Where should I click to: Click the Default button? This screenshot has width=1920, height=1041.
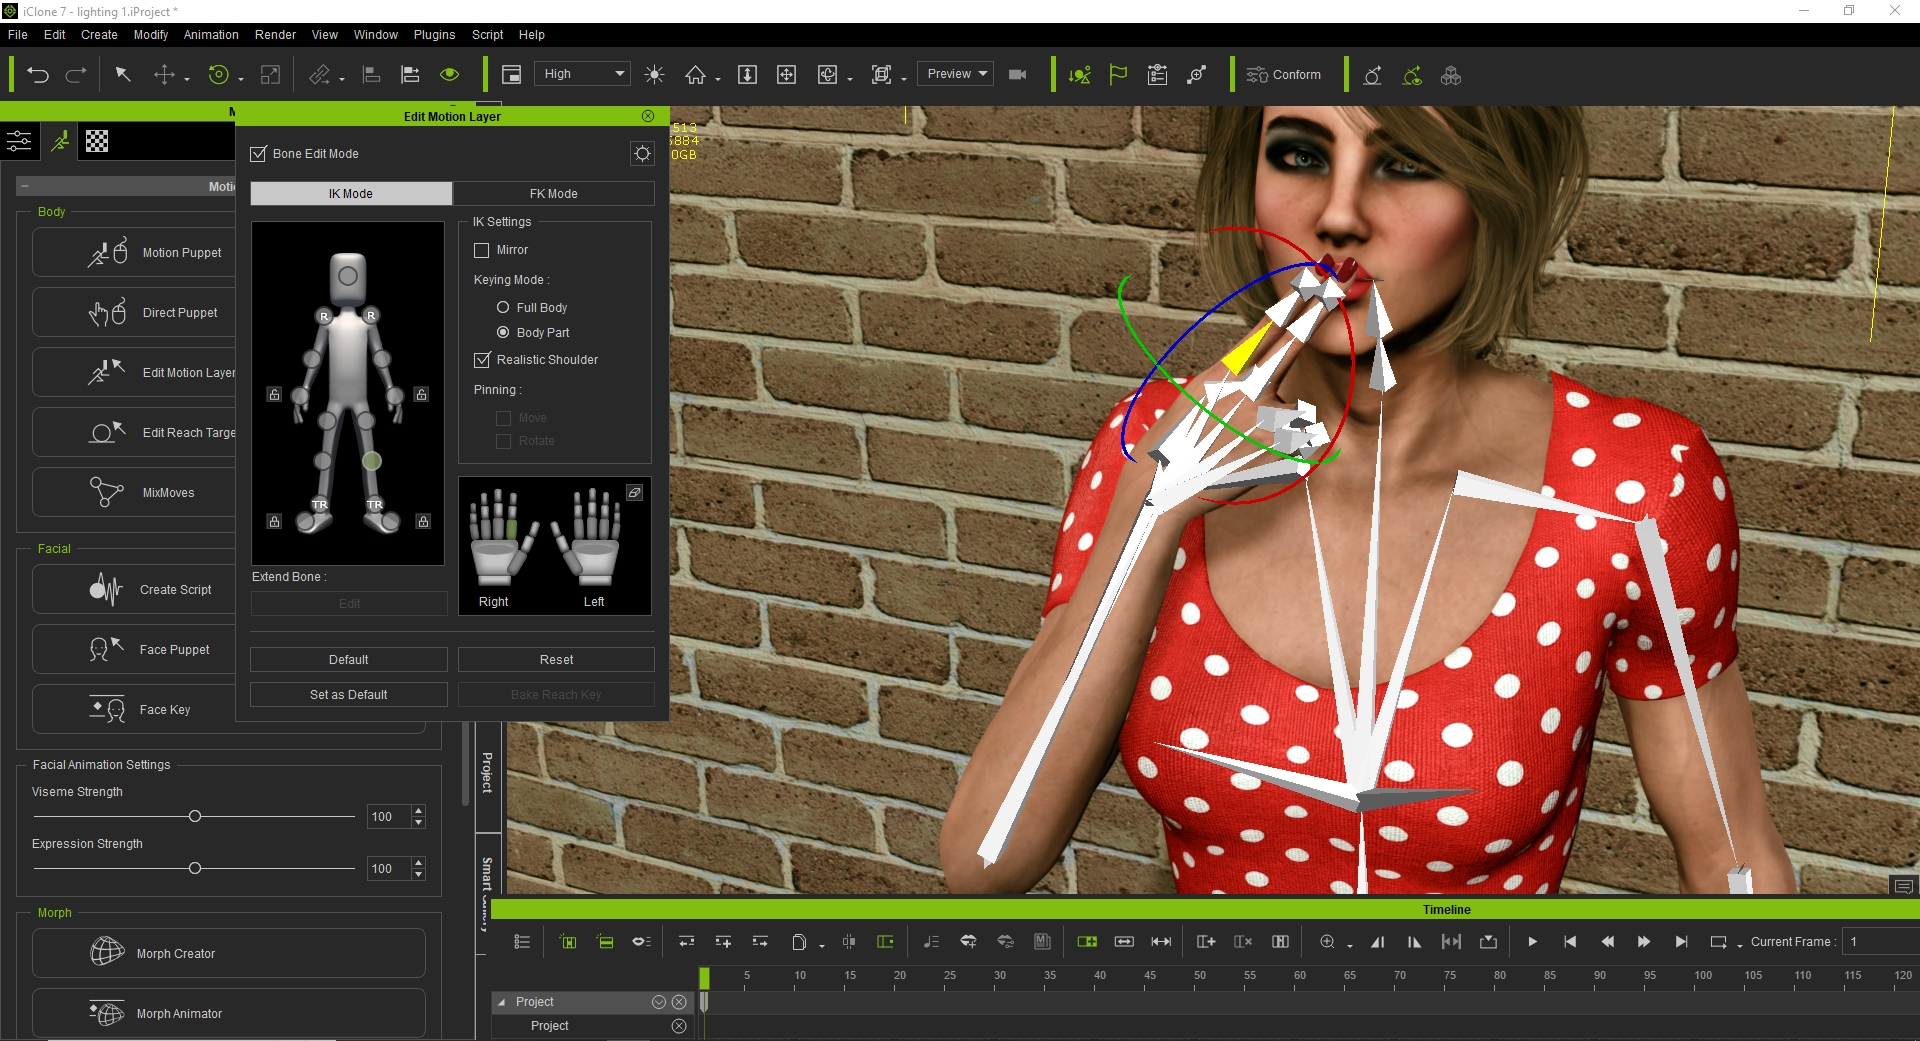point(349,659)
